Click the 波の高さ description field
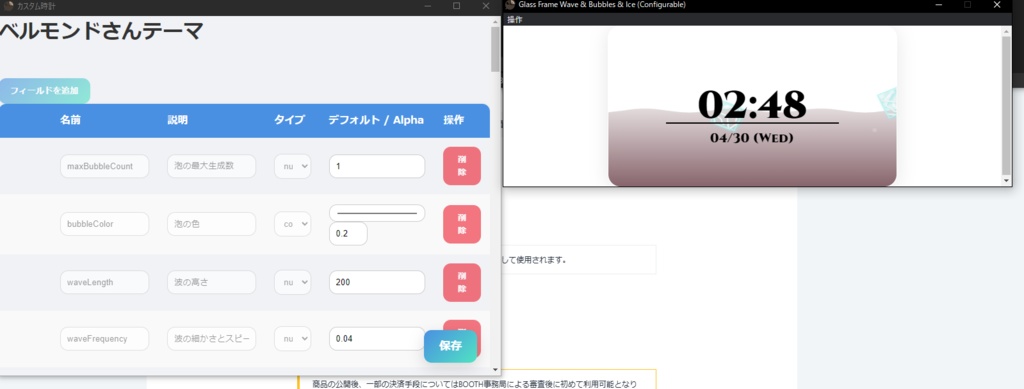The width and height of the screenshot is (1024, 389). pyautogui.click(x=212, y=282)
